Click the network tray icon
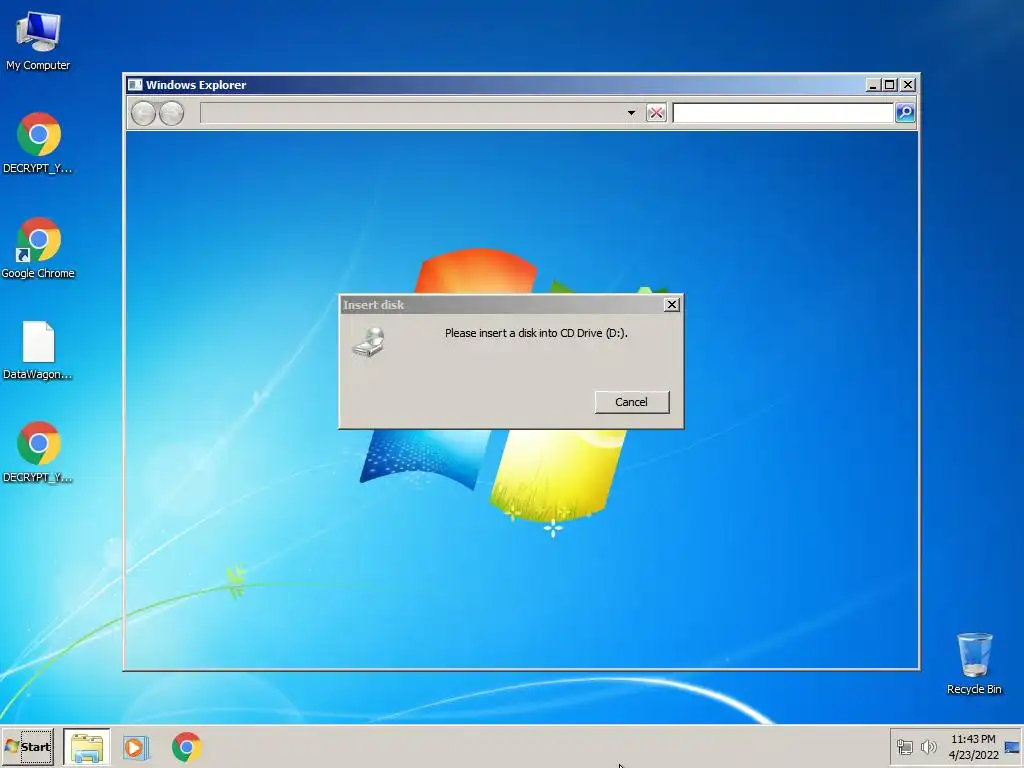1024x768 pixels. coord(904,747)
